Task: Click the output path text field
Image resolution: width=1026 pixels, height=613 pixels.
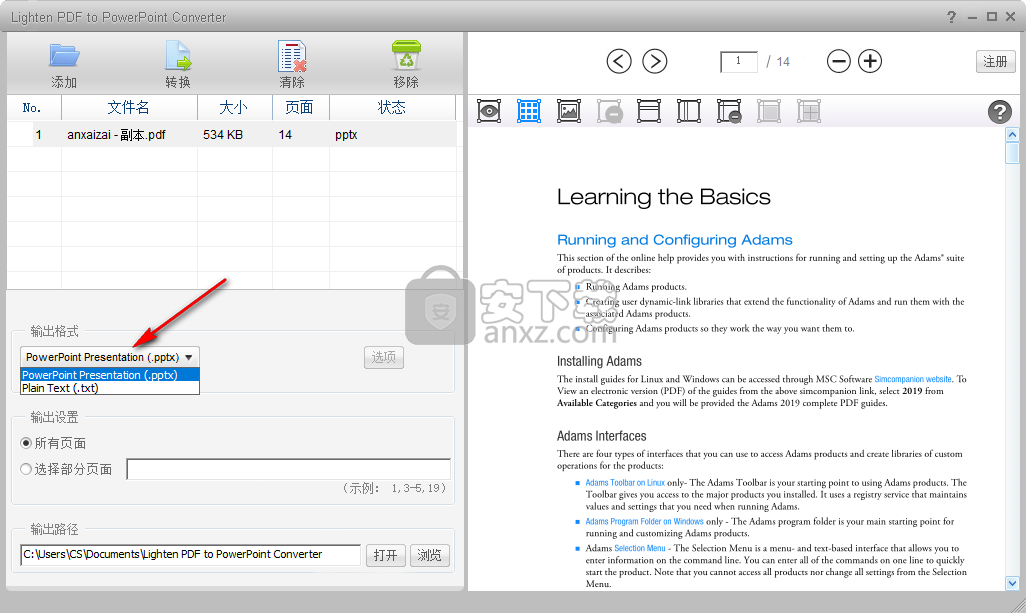Action: (x=190, y=555)
